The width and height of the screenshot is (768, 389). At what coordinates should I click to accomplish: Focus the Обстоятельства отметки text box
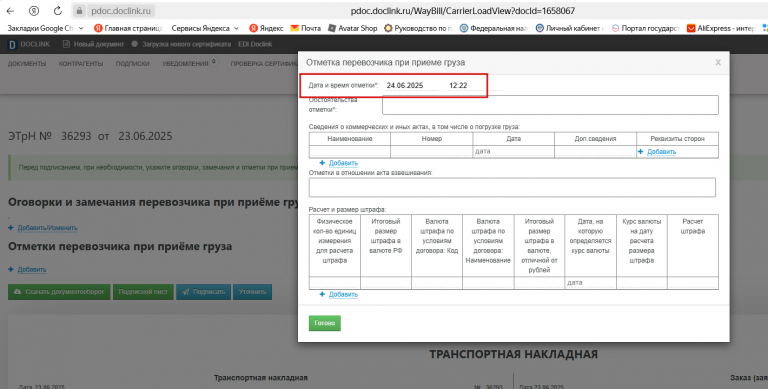pyautogui.click(x=550, y=105)
